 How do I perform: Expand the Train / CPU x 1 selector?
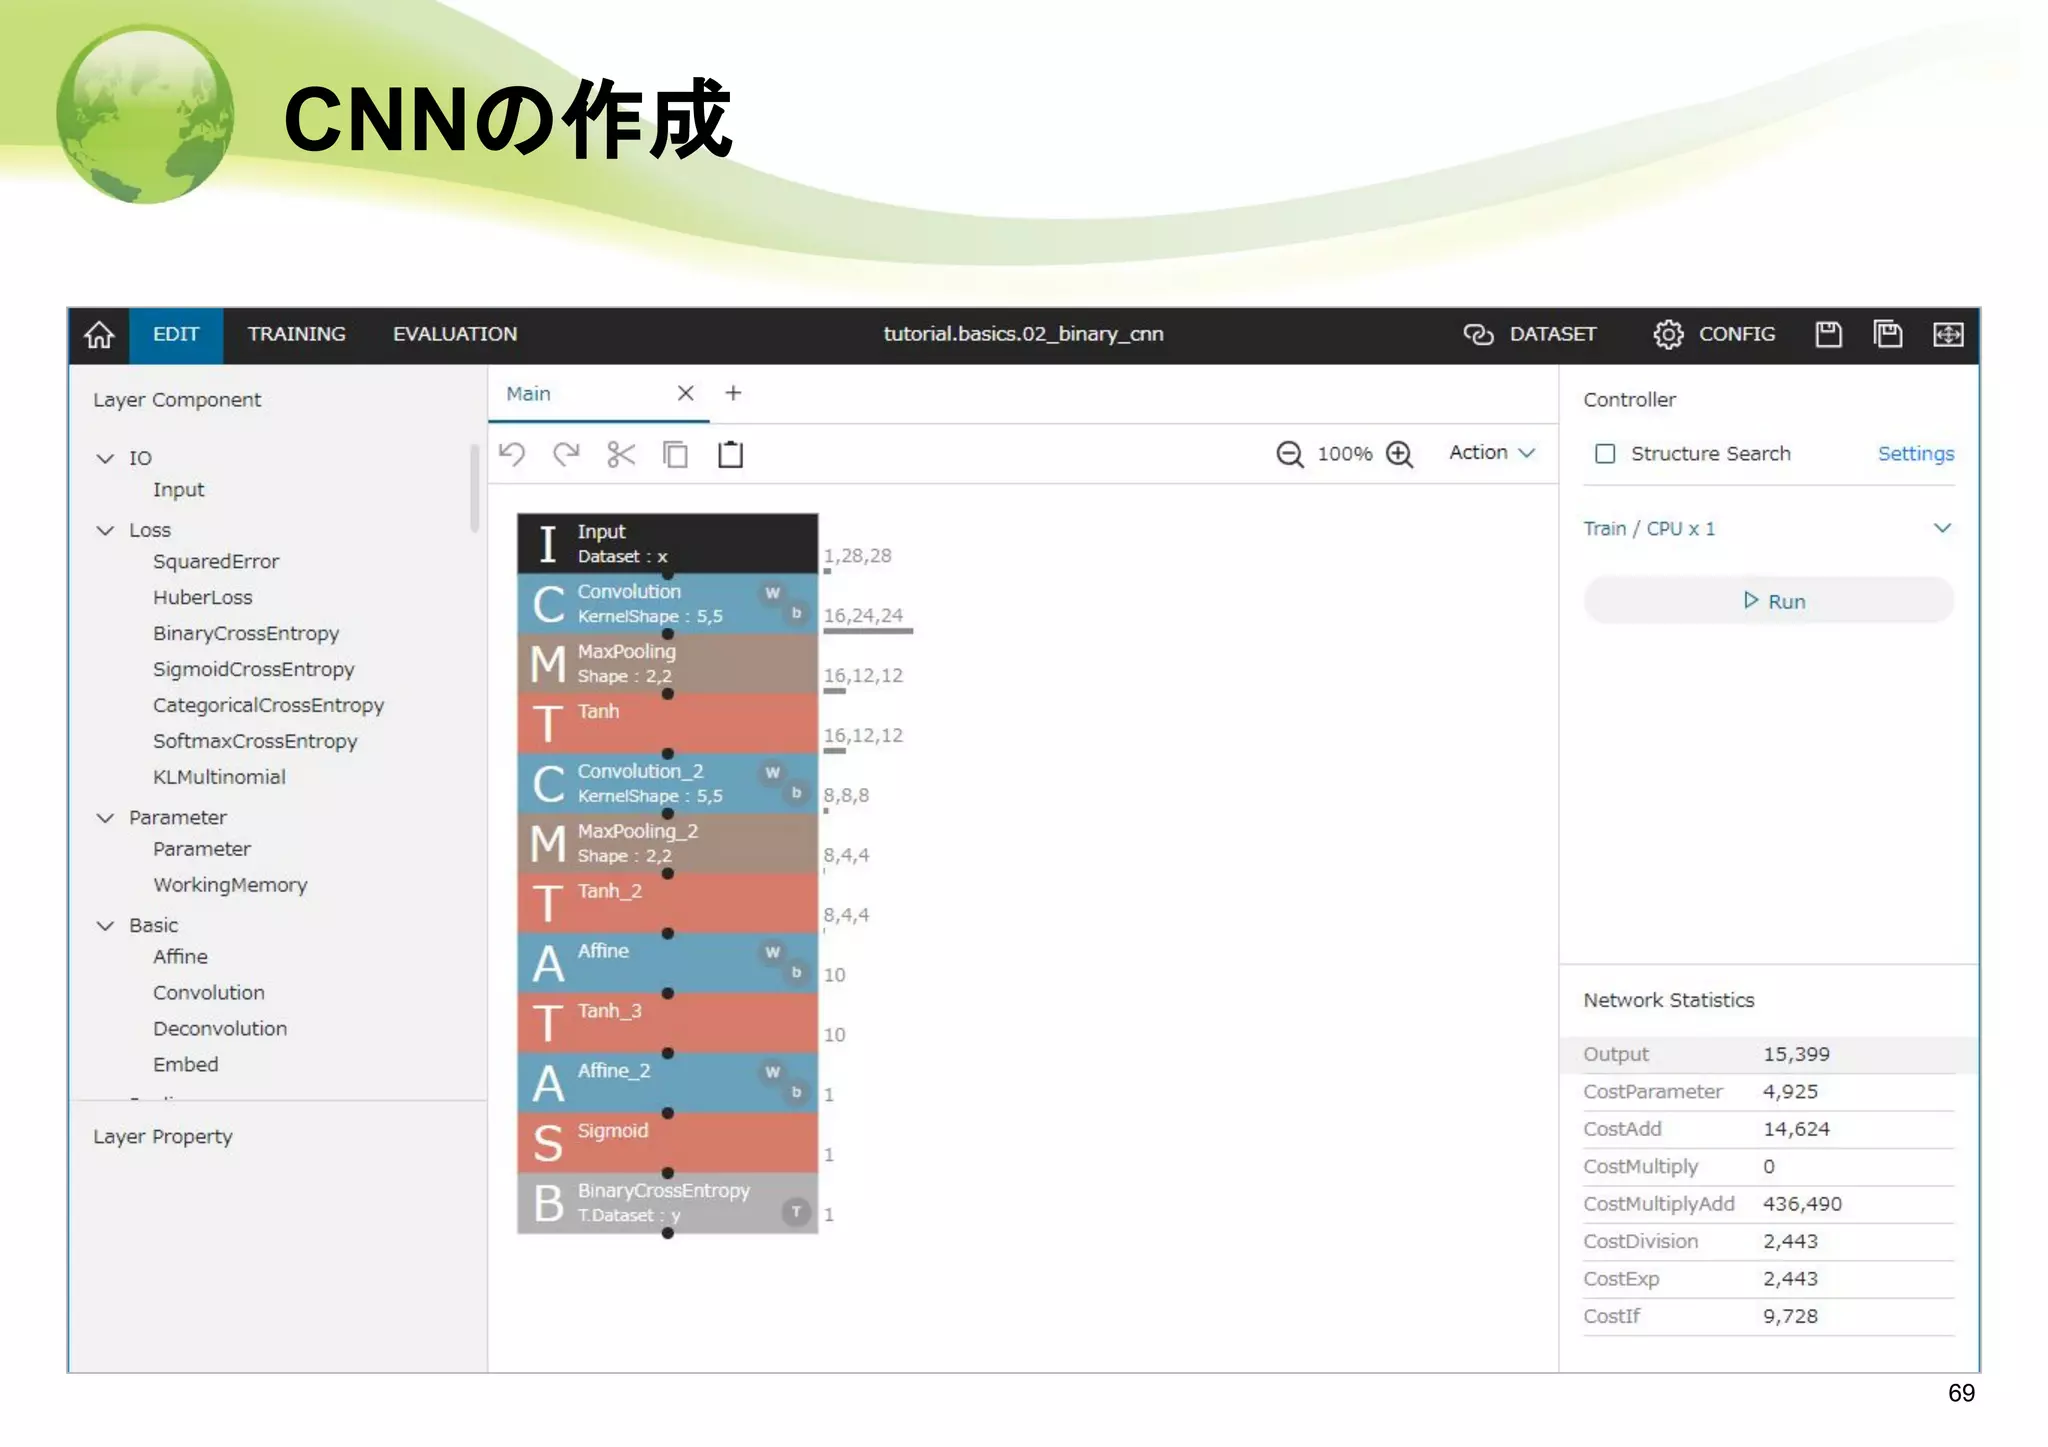[x=1941, y=528]
